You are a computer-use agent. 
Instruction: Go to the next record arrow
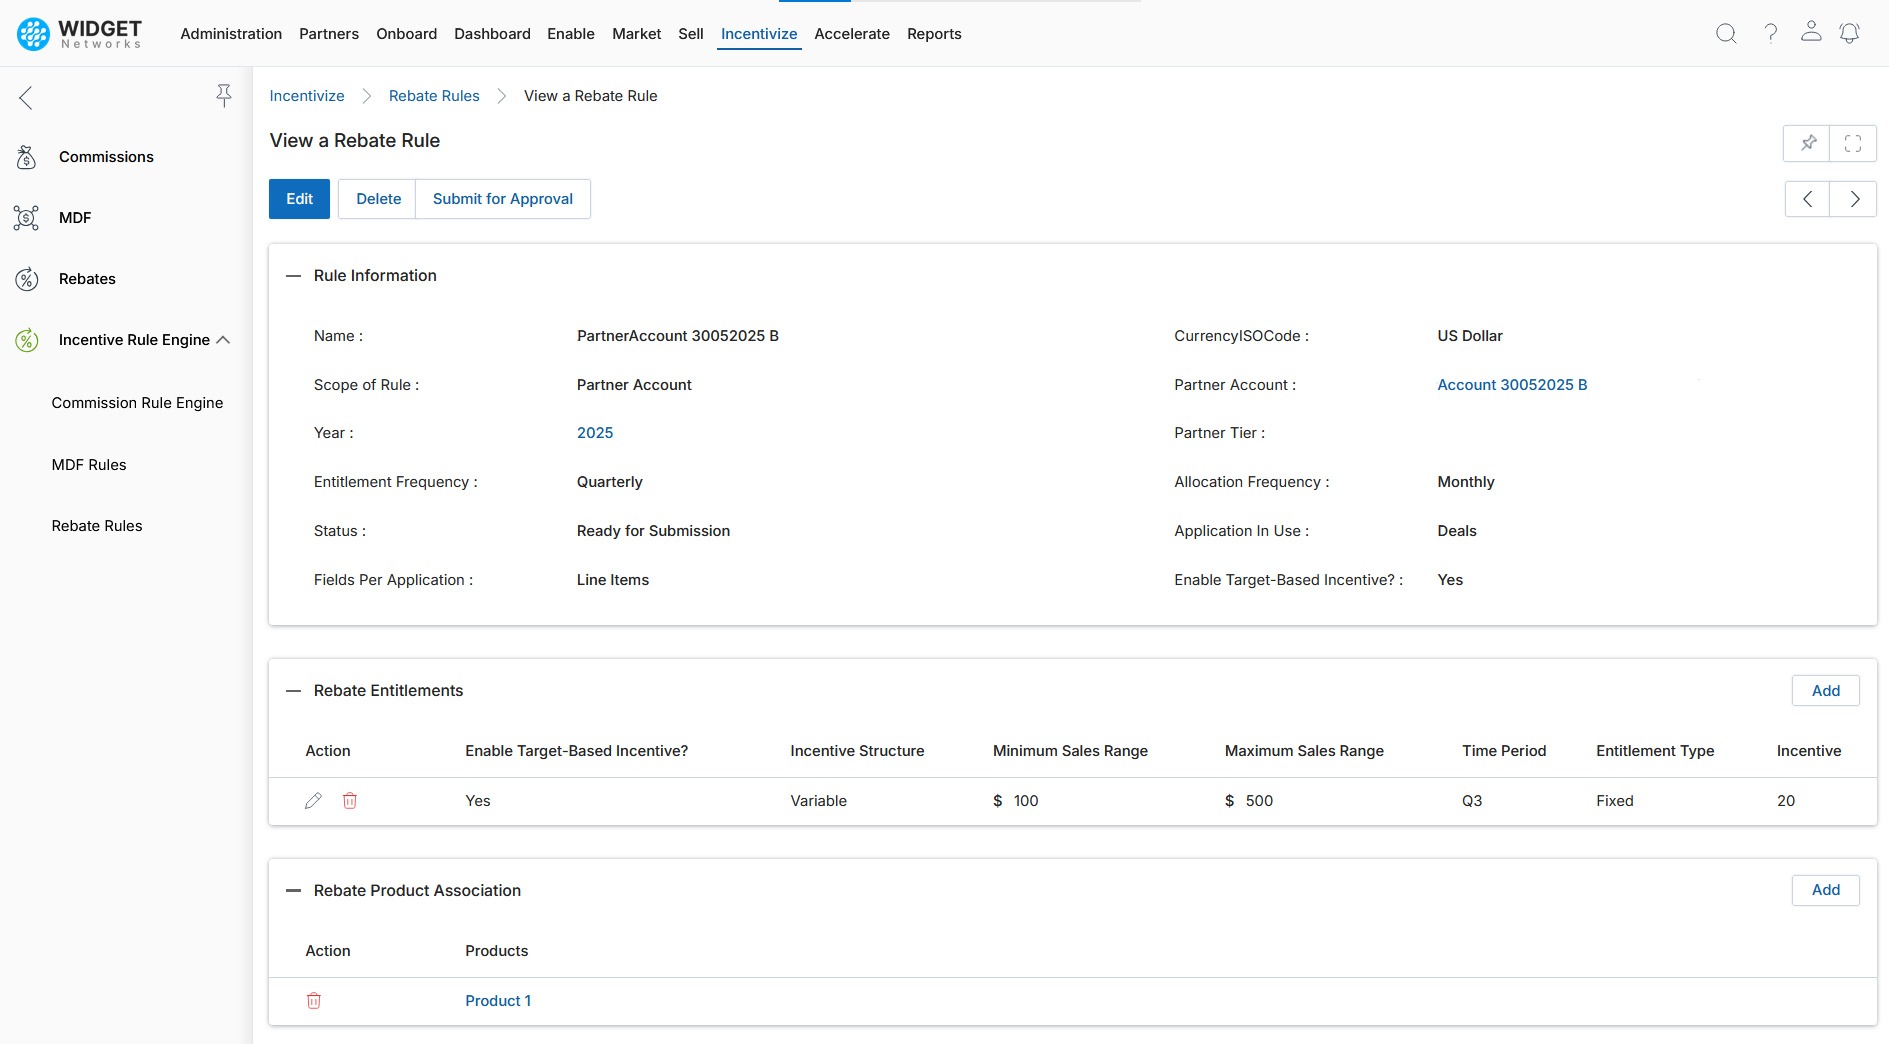click(x=1853, y=199)
